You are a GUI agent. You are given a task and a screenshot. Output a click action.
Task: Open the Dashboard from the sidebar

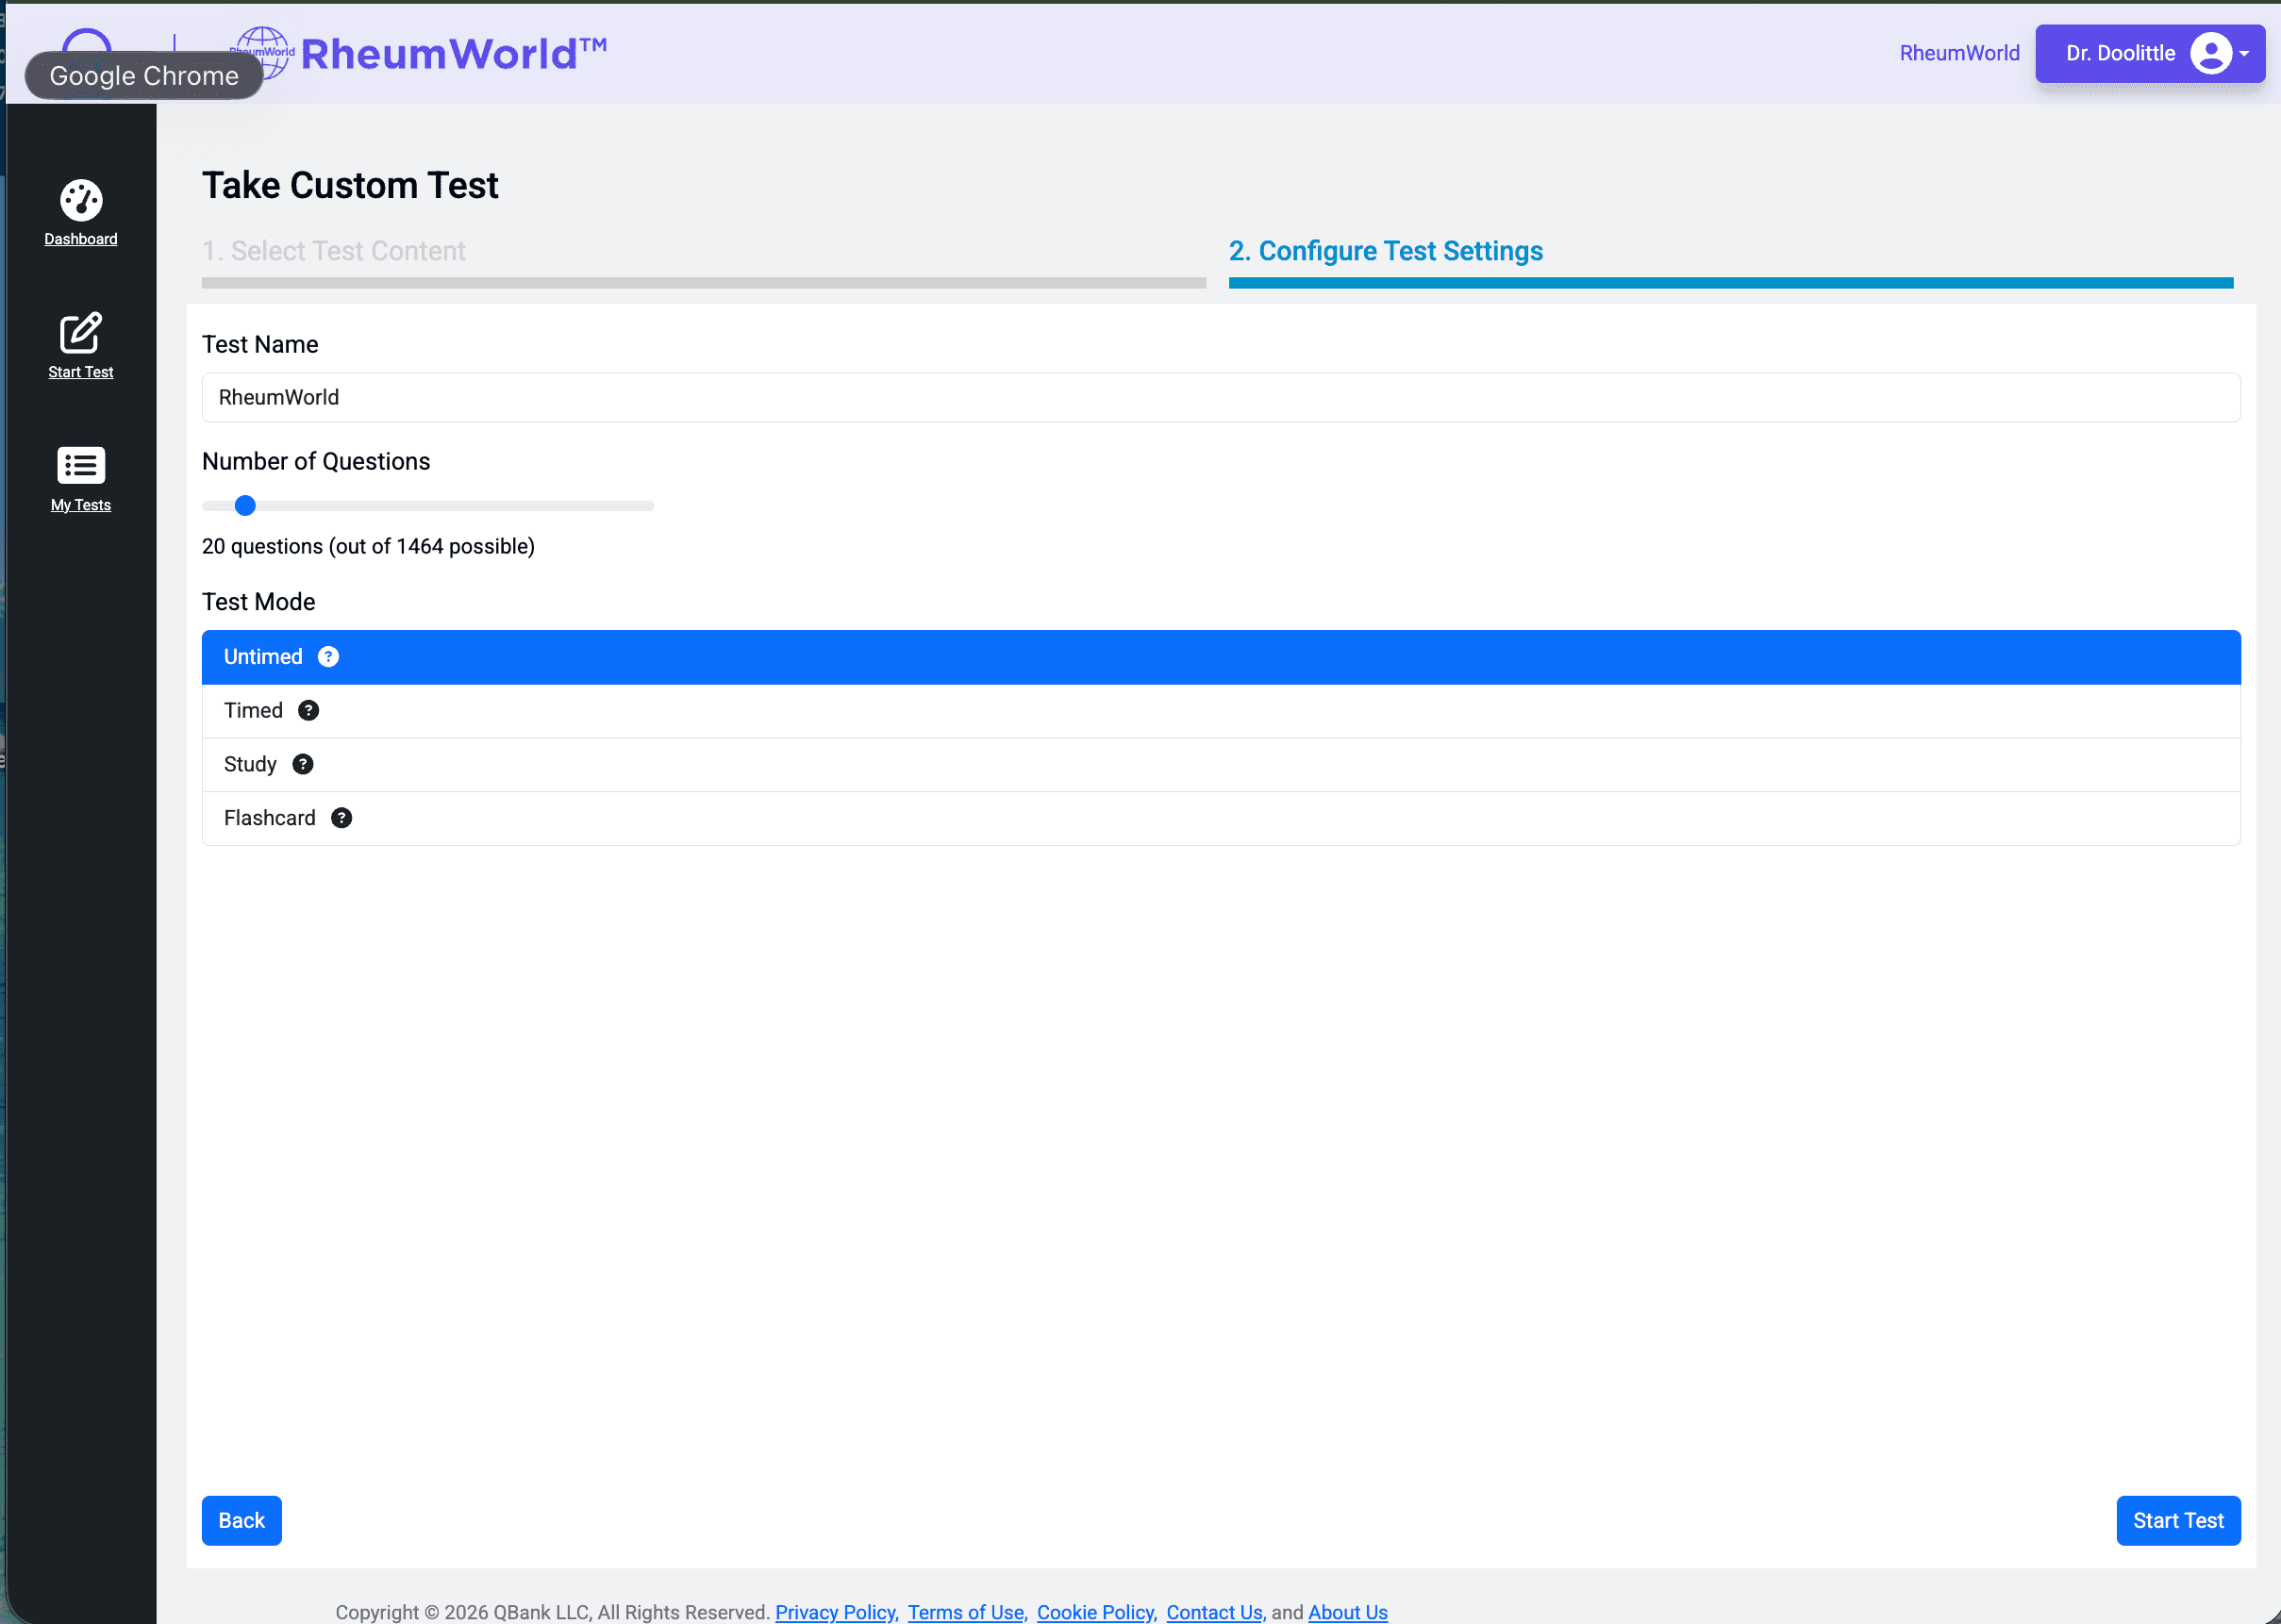[80, 212]
